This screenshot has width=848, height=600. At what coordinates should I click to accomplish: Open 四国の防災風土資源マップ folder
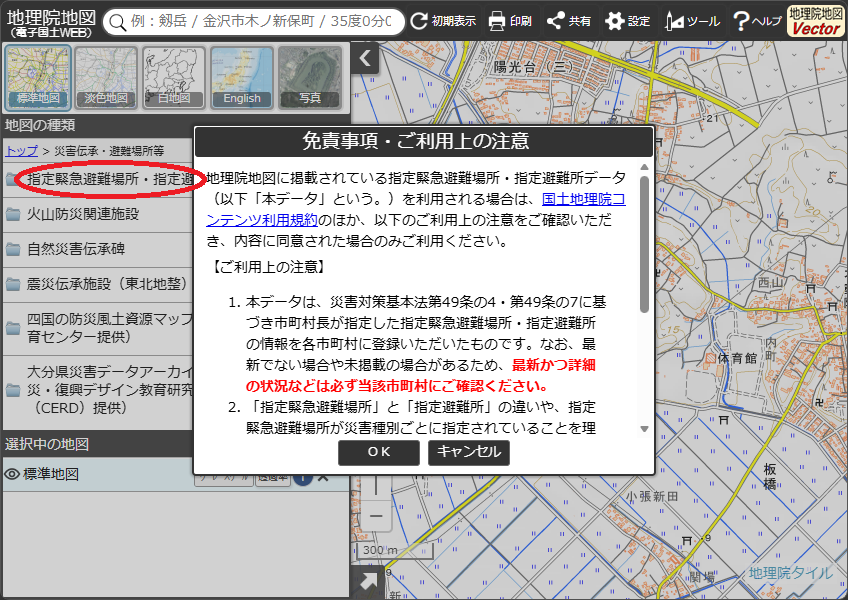coord(98,328)
